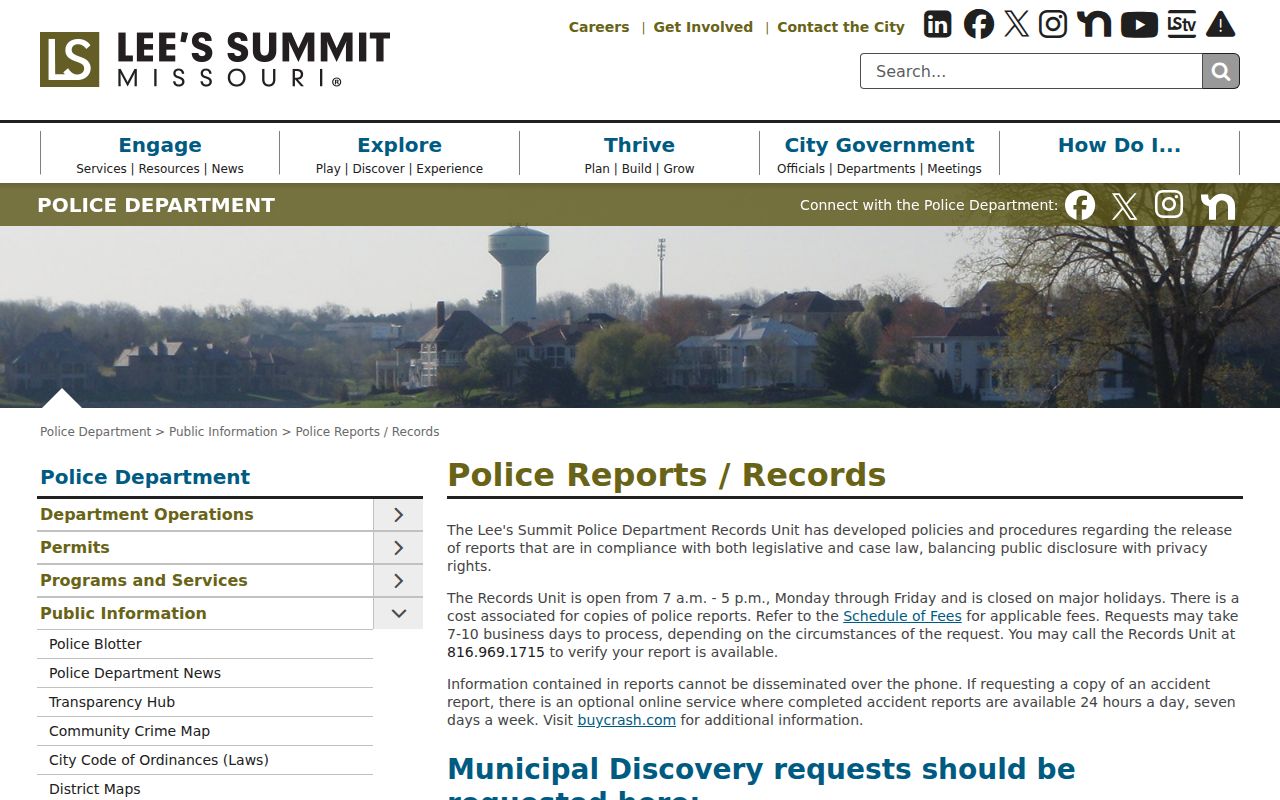Screen dimensions: 1280x800
Task: Expand Programs and Services arrow
Action: [x=398, y=581]
